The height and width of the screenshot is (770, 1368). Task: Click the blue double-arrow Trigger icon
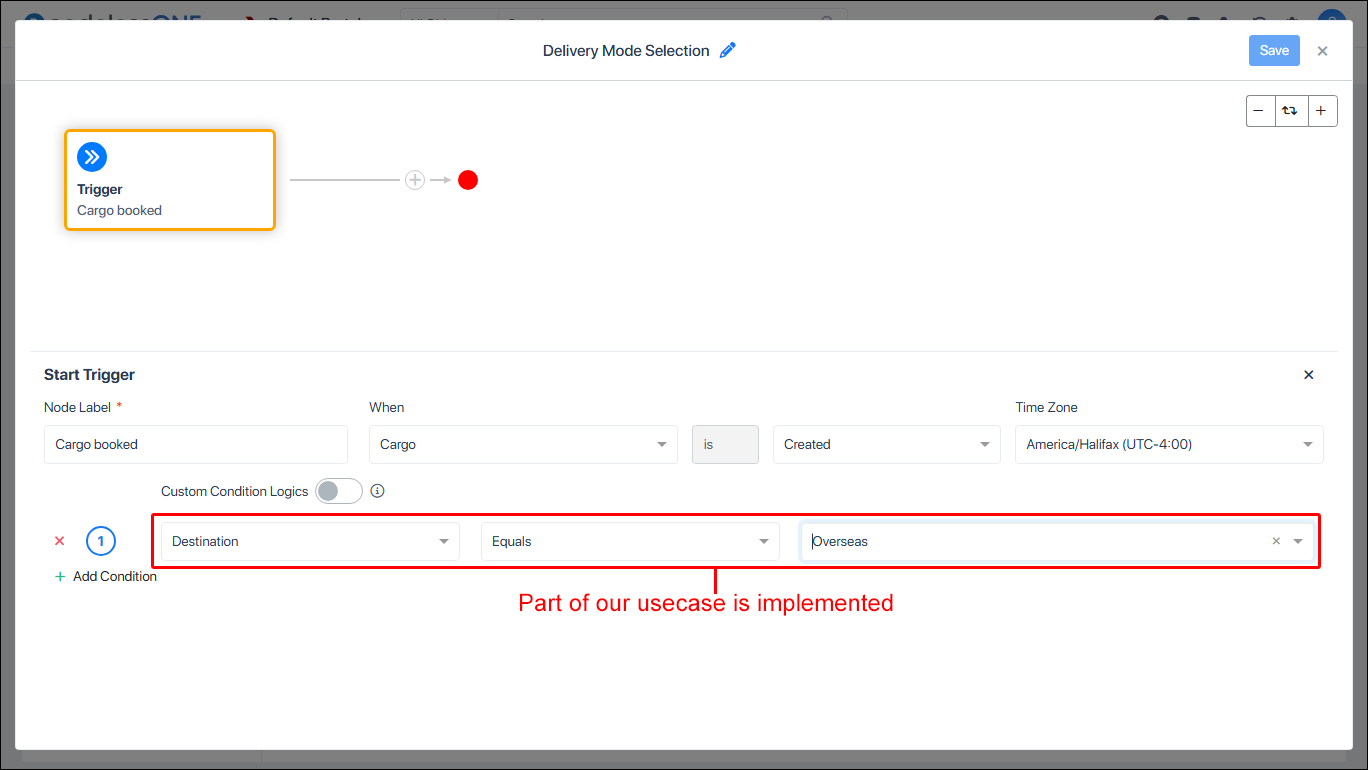click(x=92, y=157)
